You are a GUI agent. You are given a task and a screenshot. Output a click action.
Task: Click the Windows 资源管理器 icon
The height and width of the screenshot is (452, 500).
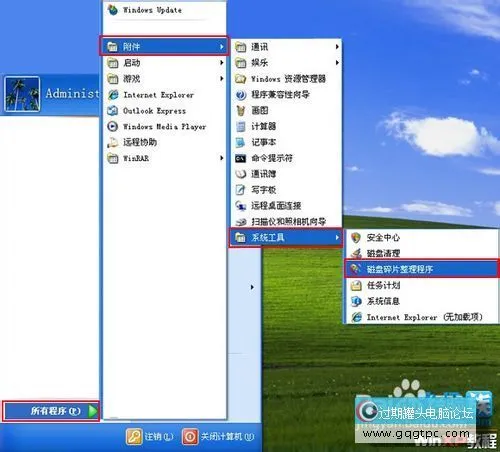click(241, 79)
